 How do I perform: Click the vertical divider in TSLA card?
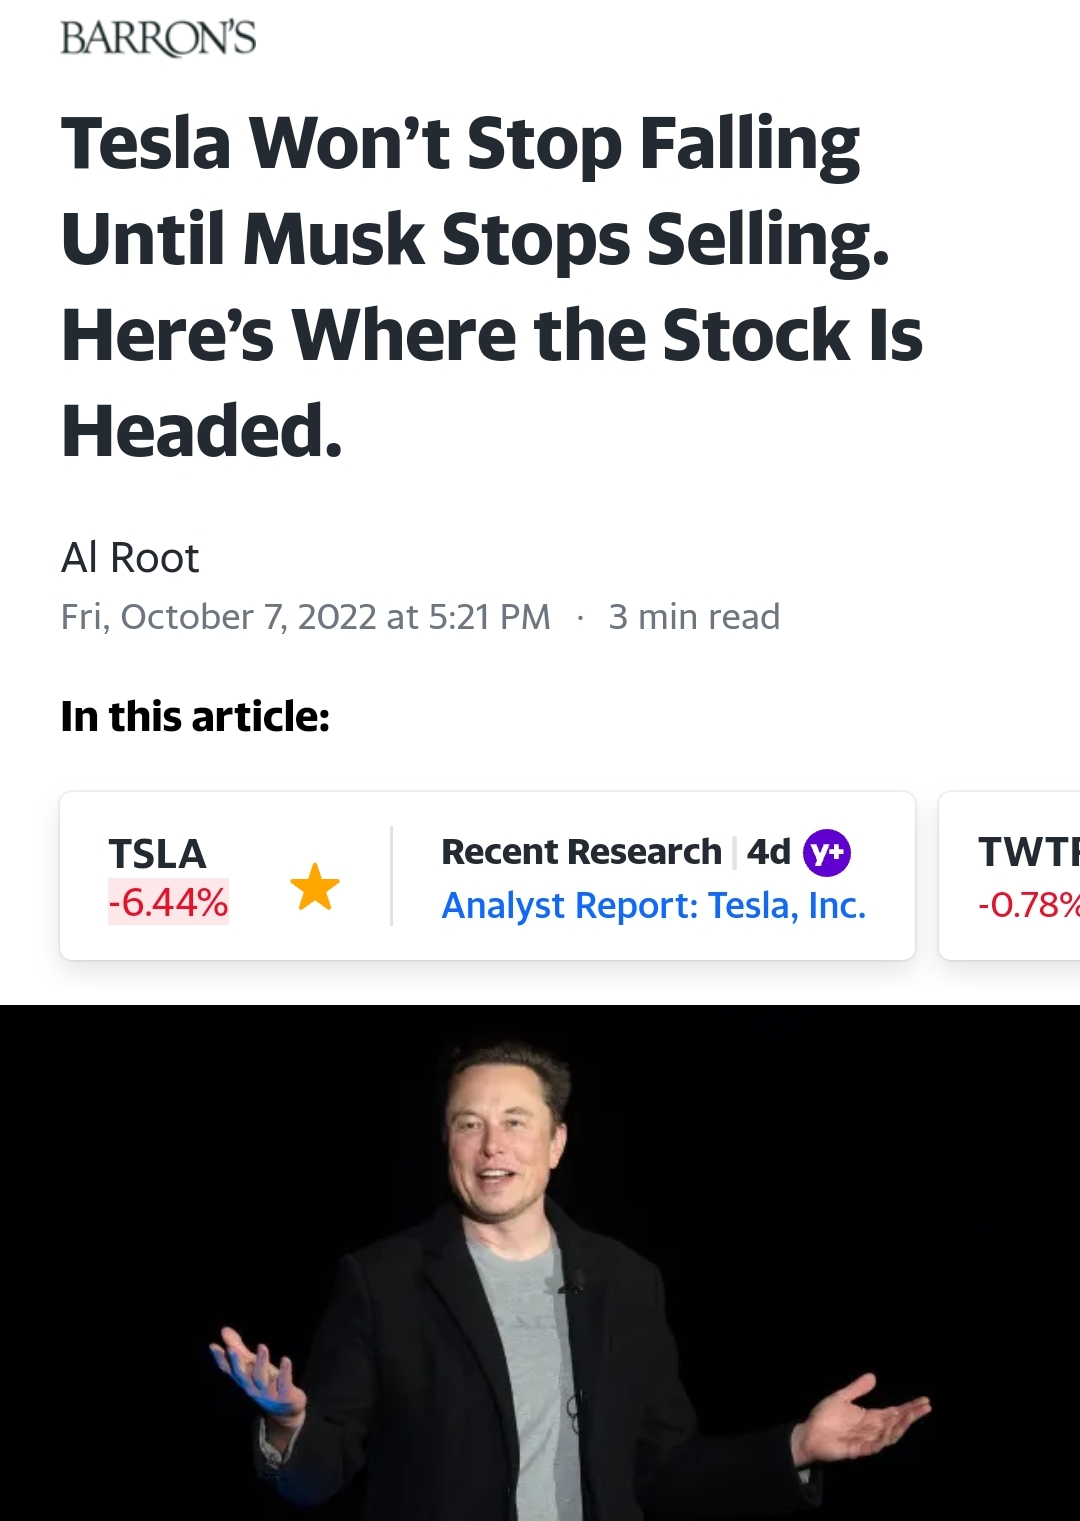pyautogui.click(x=391, y=876)
